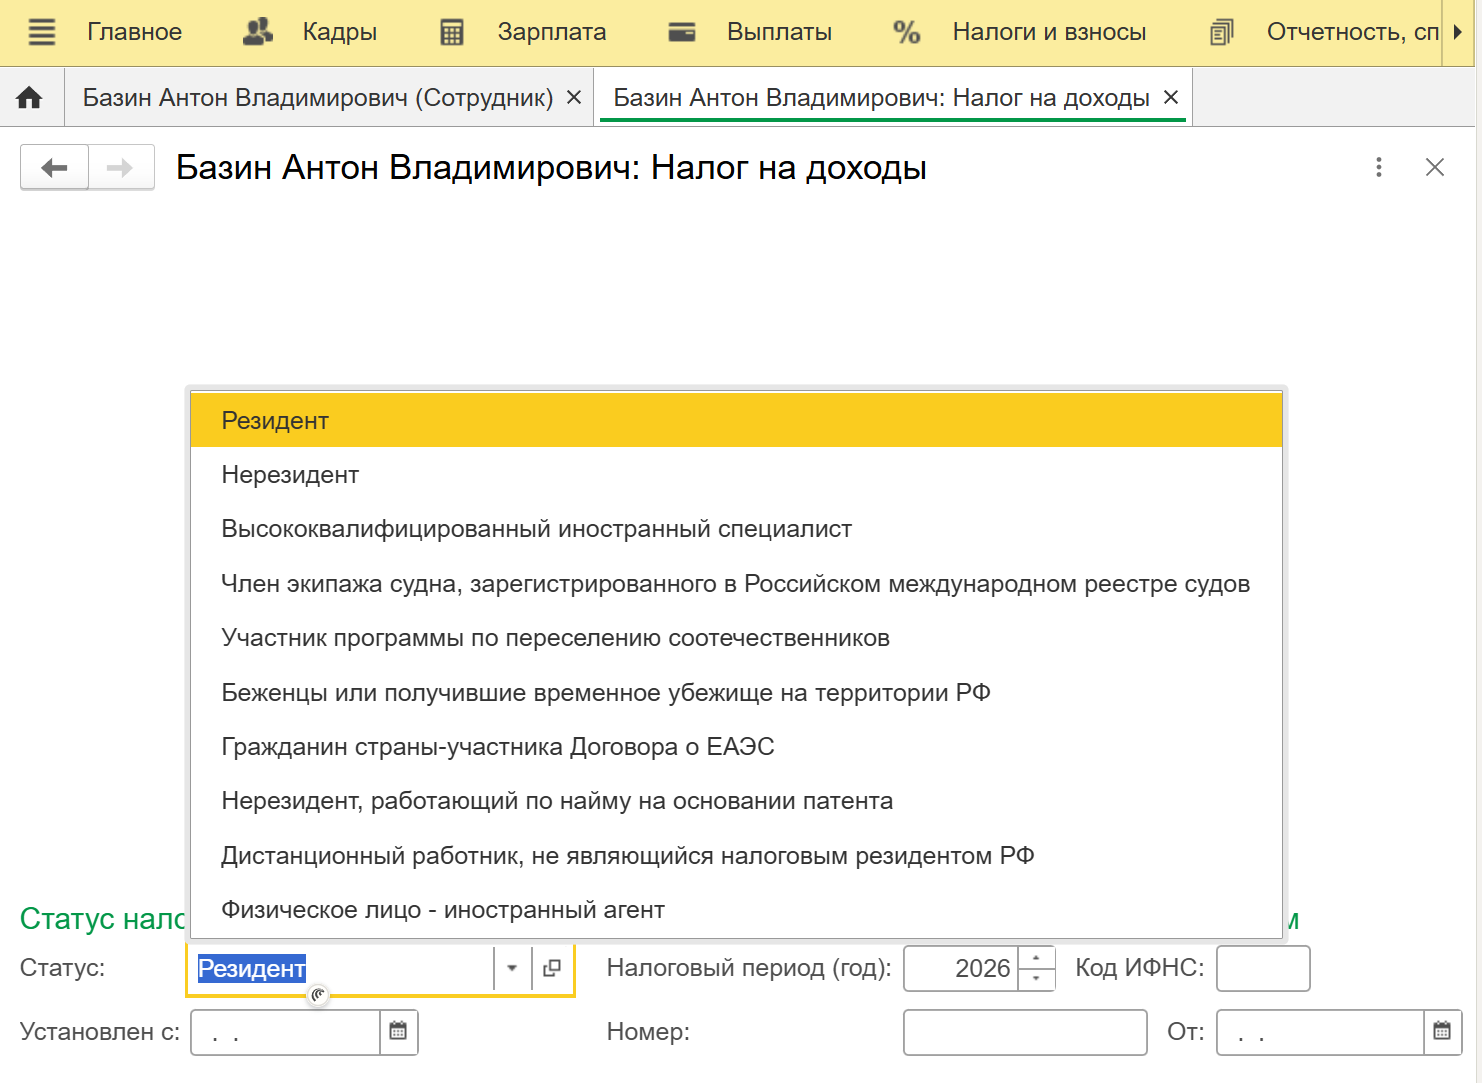Click the Выплаты wallet icon
The image size is (1482, 1083).
pyautogui.click(x=682, y=32)
